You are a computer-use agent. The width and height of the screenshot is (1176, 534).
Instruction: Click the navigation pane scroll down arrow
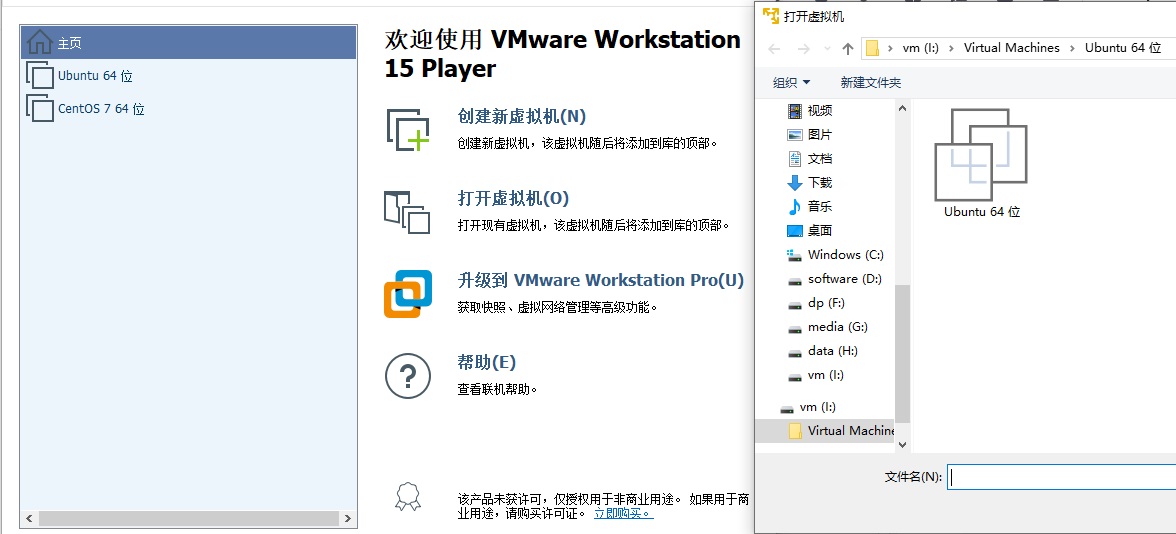pos(902,445)
